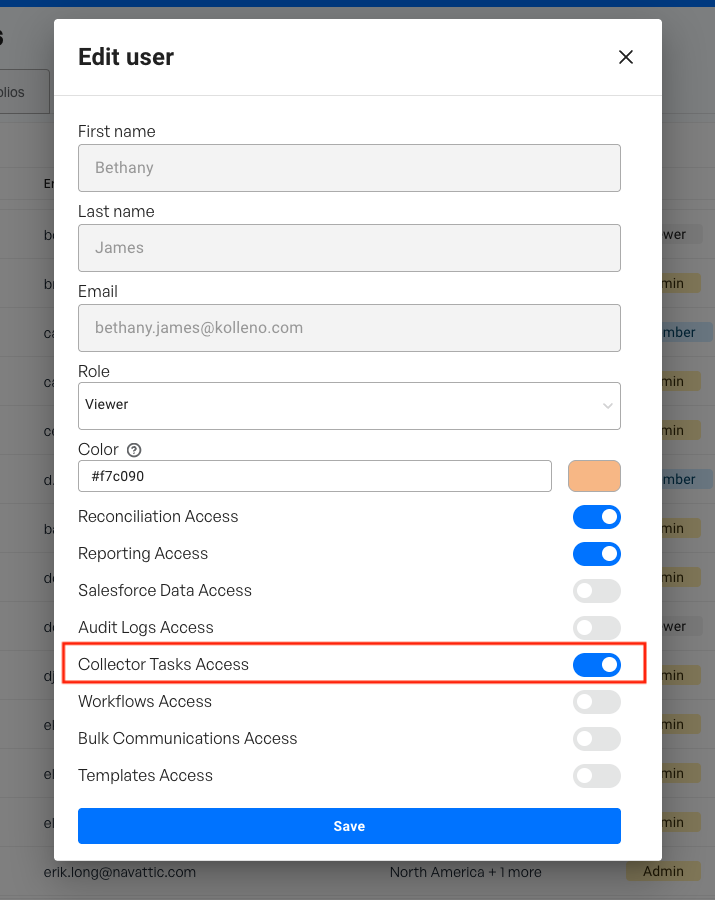Open the Viewer role selector
Image resolution: width=715 pixels, height=900 pixels.
[340, 406]
